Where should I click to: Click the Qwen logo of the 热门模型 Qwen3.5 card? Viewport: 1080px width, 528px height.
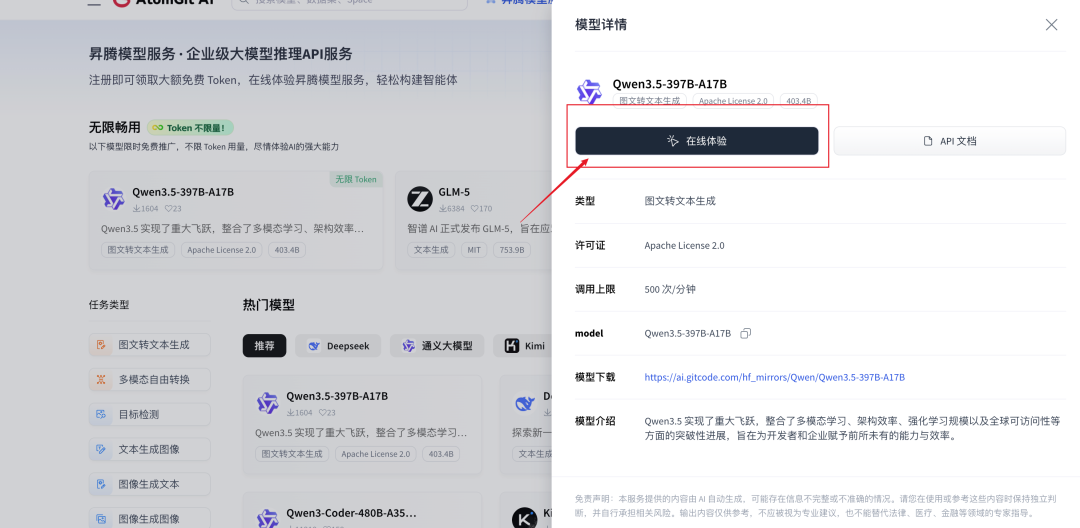267,403
